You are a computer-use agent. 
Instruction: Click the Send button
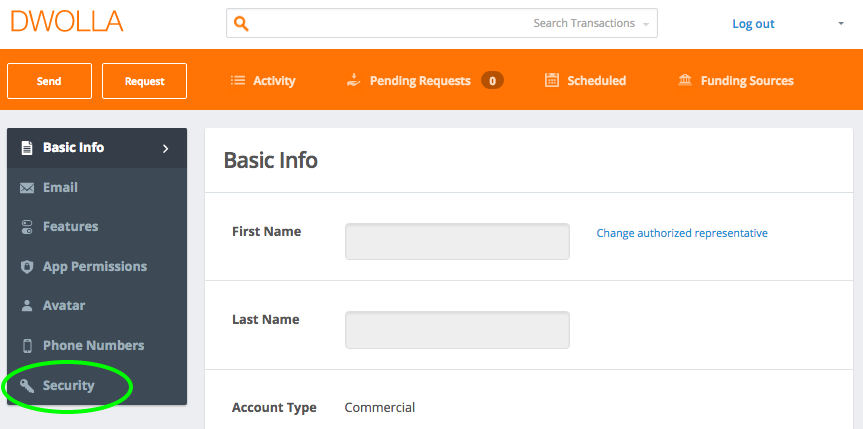[x=50, y=81]
